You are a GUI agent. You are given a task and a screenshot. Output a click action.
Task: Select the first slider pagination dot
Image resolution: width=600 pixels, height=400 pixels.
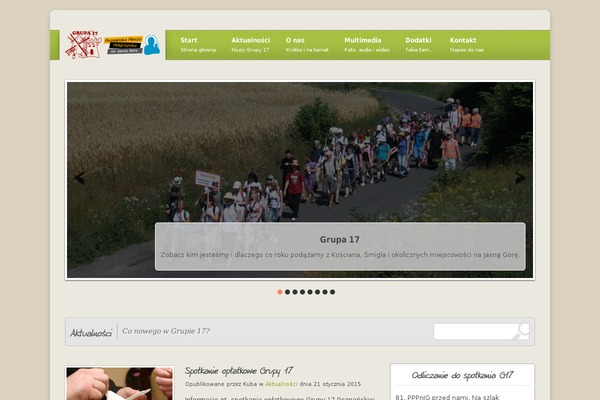[x=280, y=292]
